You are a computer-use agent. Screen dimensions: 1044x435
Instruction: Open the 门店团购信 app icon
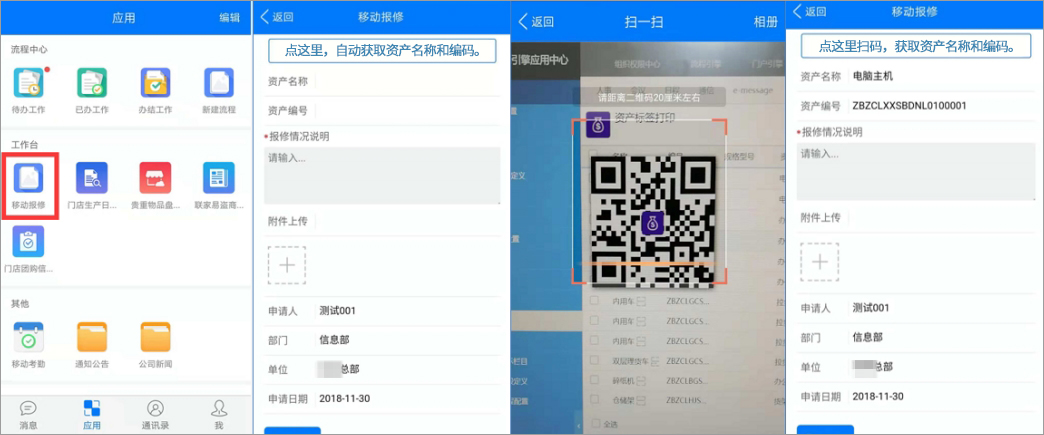tap(29, 241)
